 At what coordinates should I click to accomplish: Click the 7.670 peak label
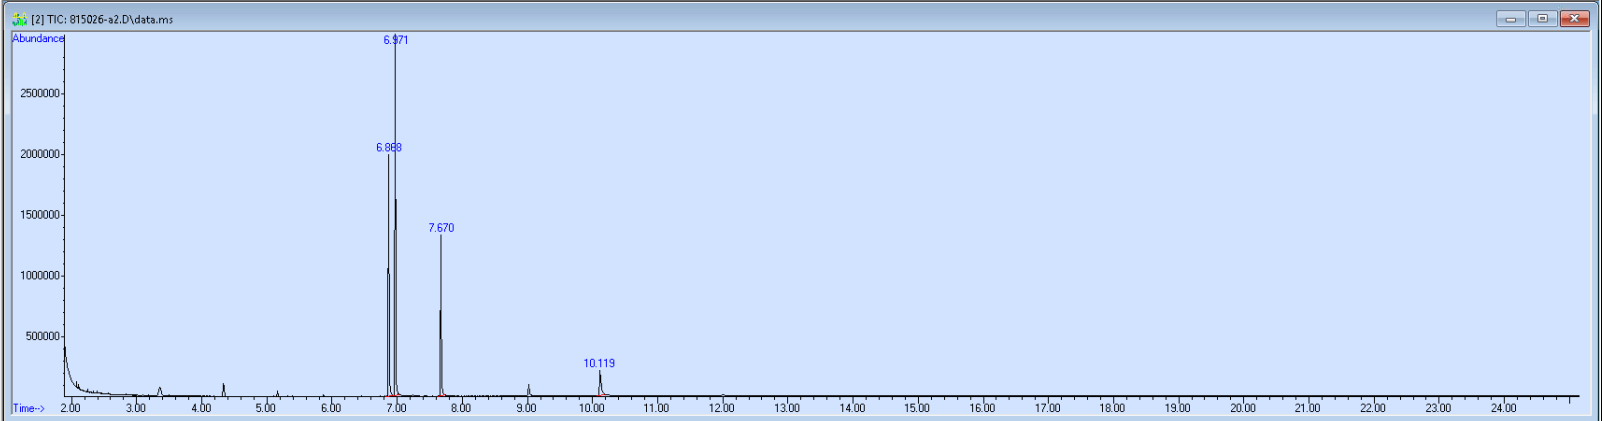(x=441, y=228)
